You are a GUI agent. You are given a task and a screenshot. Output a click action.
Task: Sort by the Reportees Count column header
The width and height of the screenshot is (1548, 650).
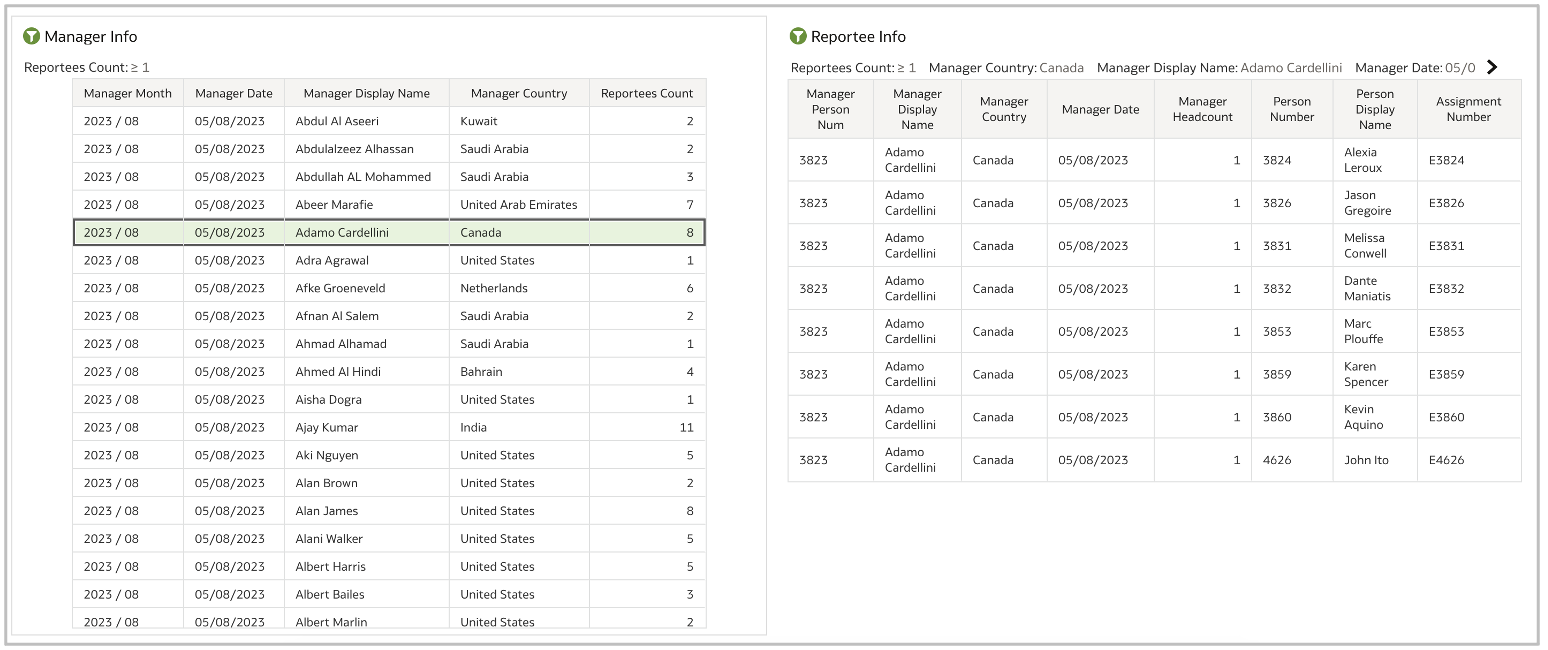coord(647,92)
